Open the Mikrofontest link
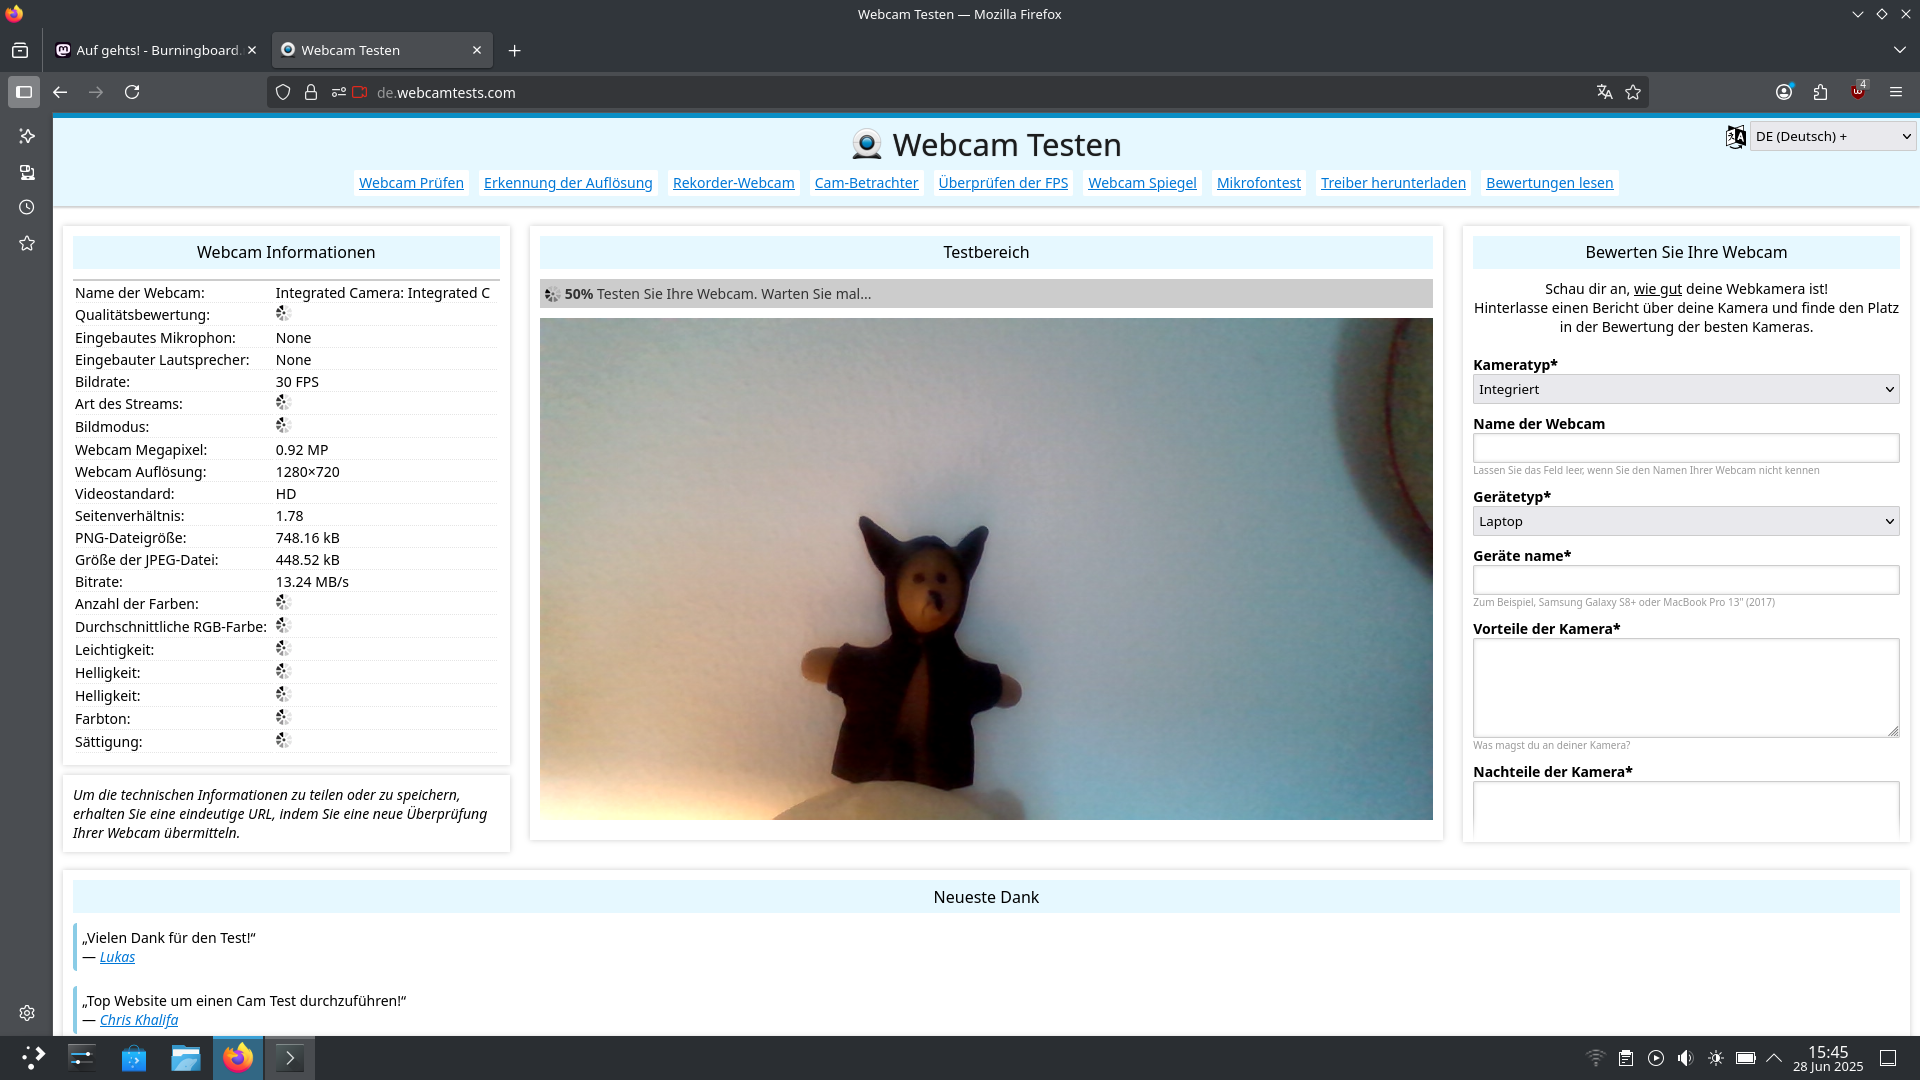 pos(1258,183)
